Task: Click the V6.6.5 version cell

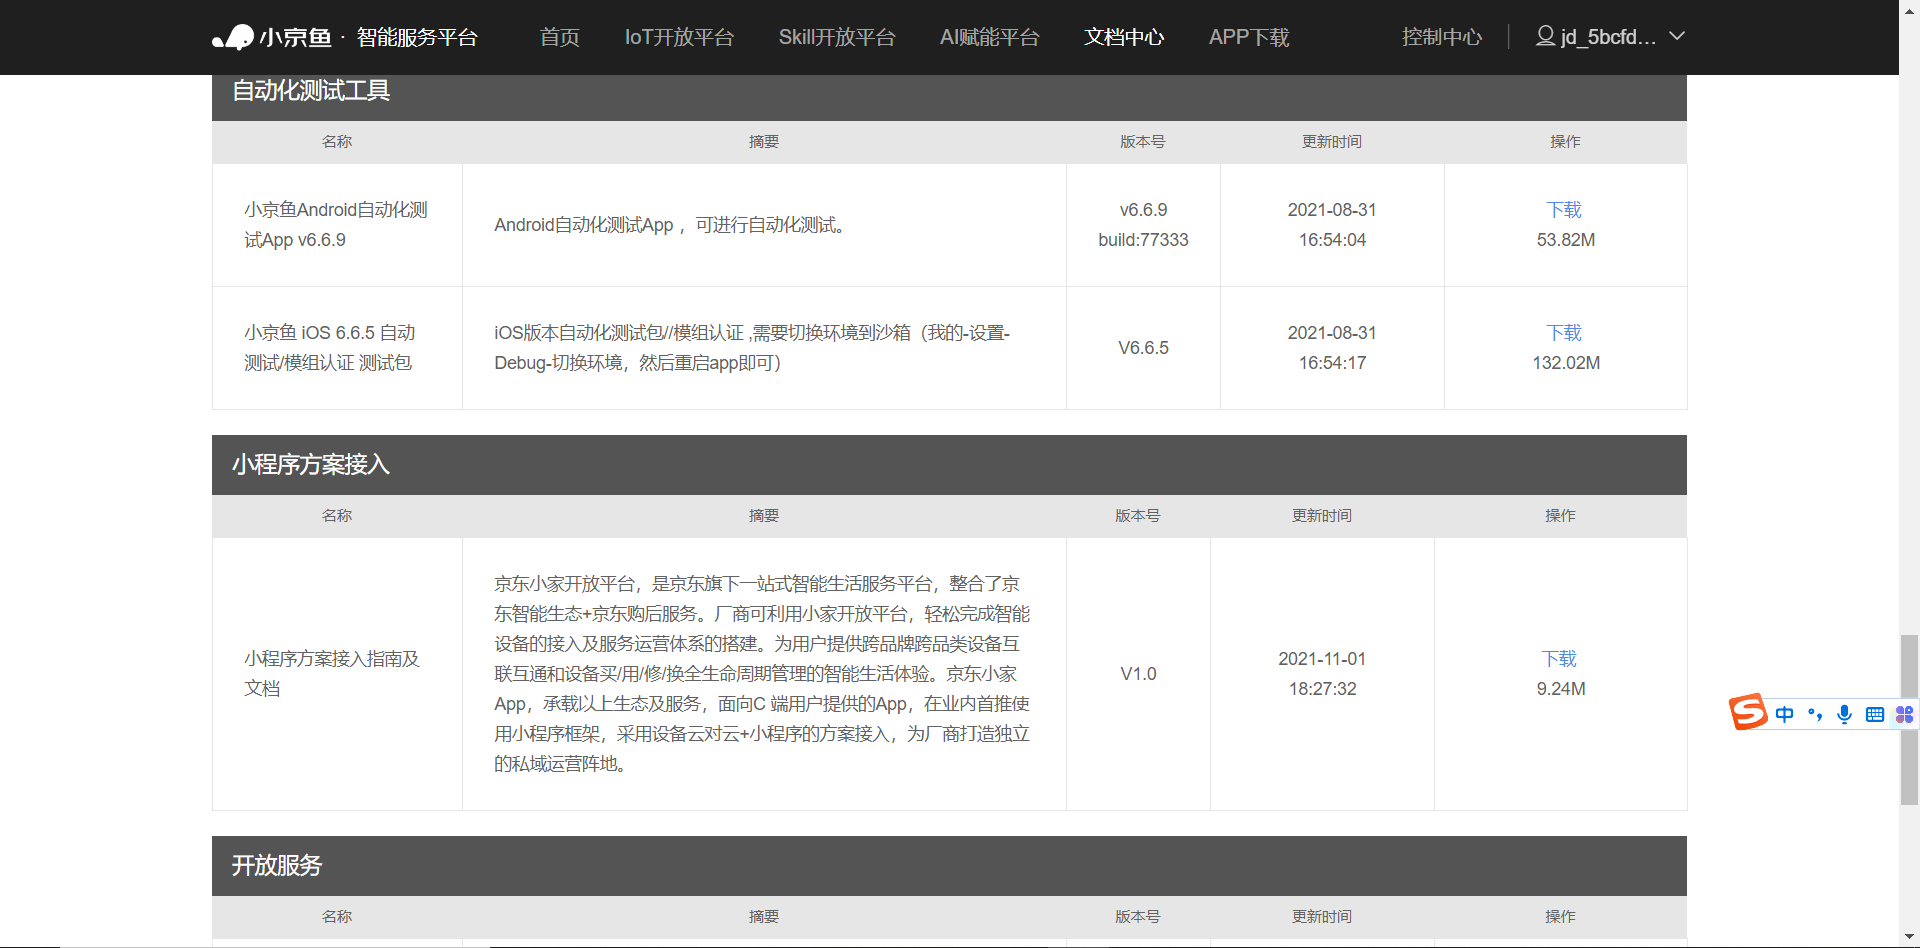Action: (x=1143, y=348)
